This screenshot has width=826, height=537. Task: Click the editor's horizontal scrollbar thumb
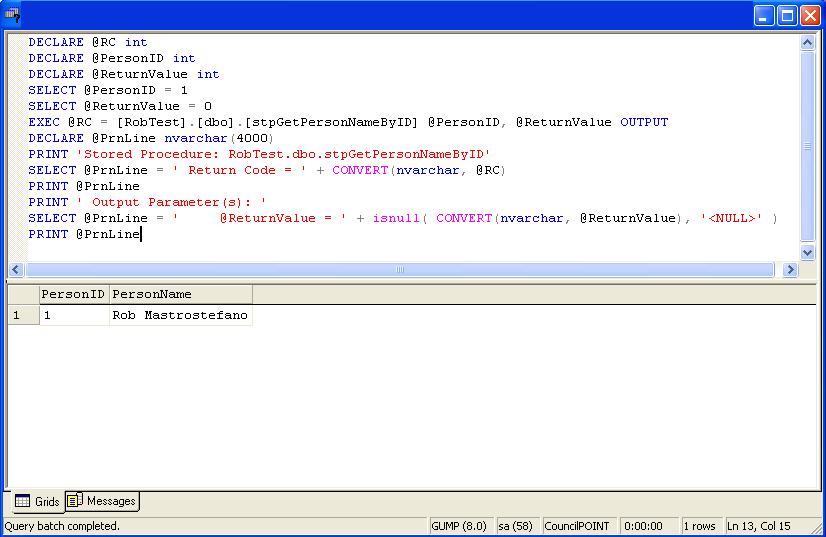400,270
